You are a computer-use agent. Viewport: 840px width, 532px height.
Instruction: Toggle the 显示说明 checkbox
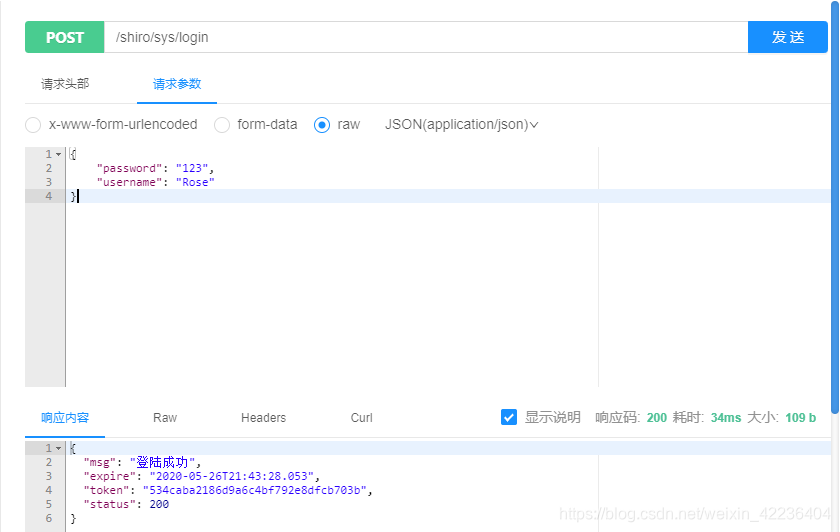[509, 417]
